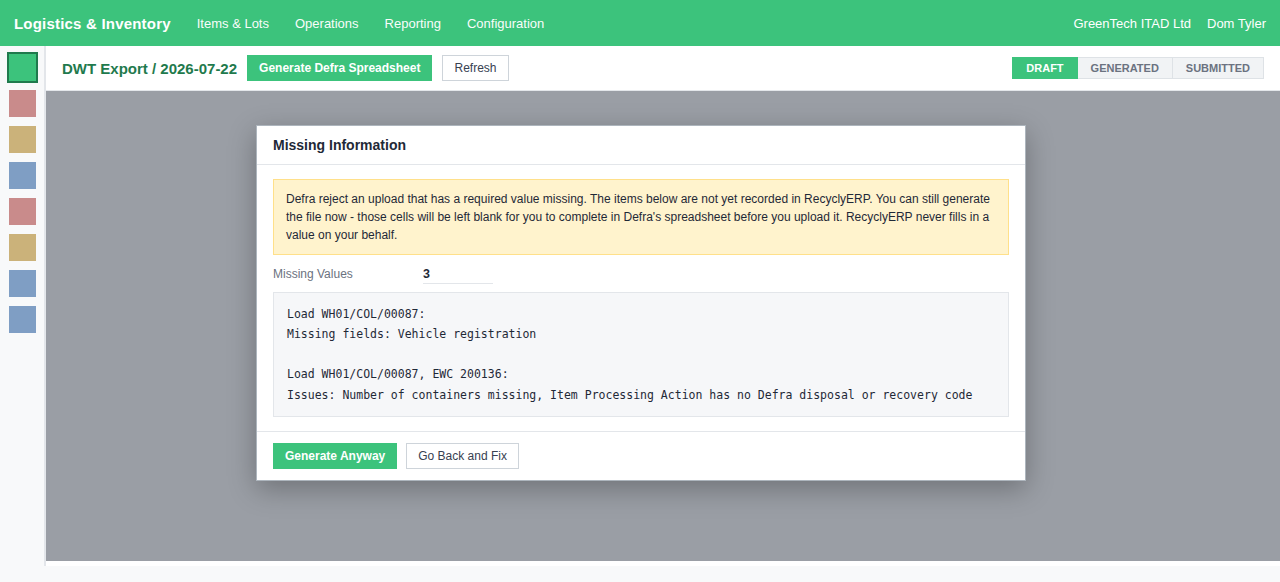Click the Refresh button

pyautogui.click(x=475, y=68)
